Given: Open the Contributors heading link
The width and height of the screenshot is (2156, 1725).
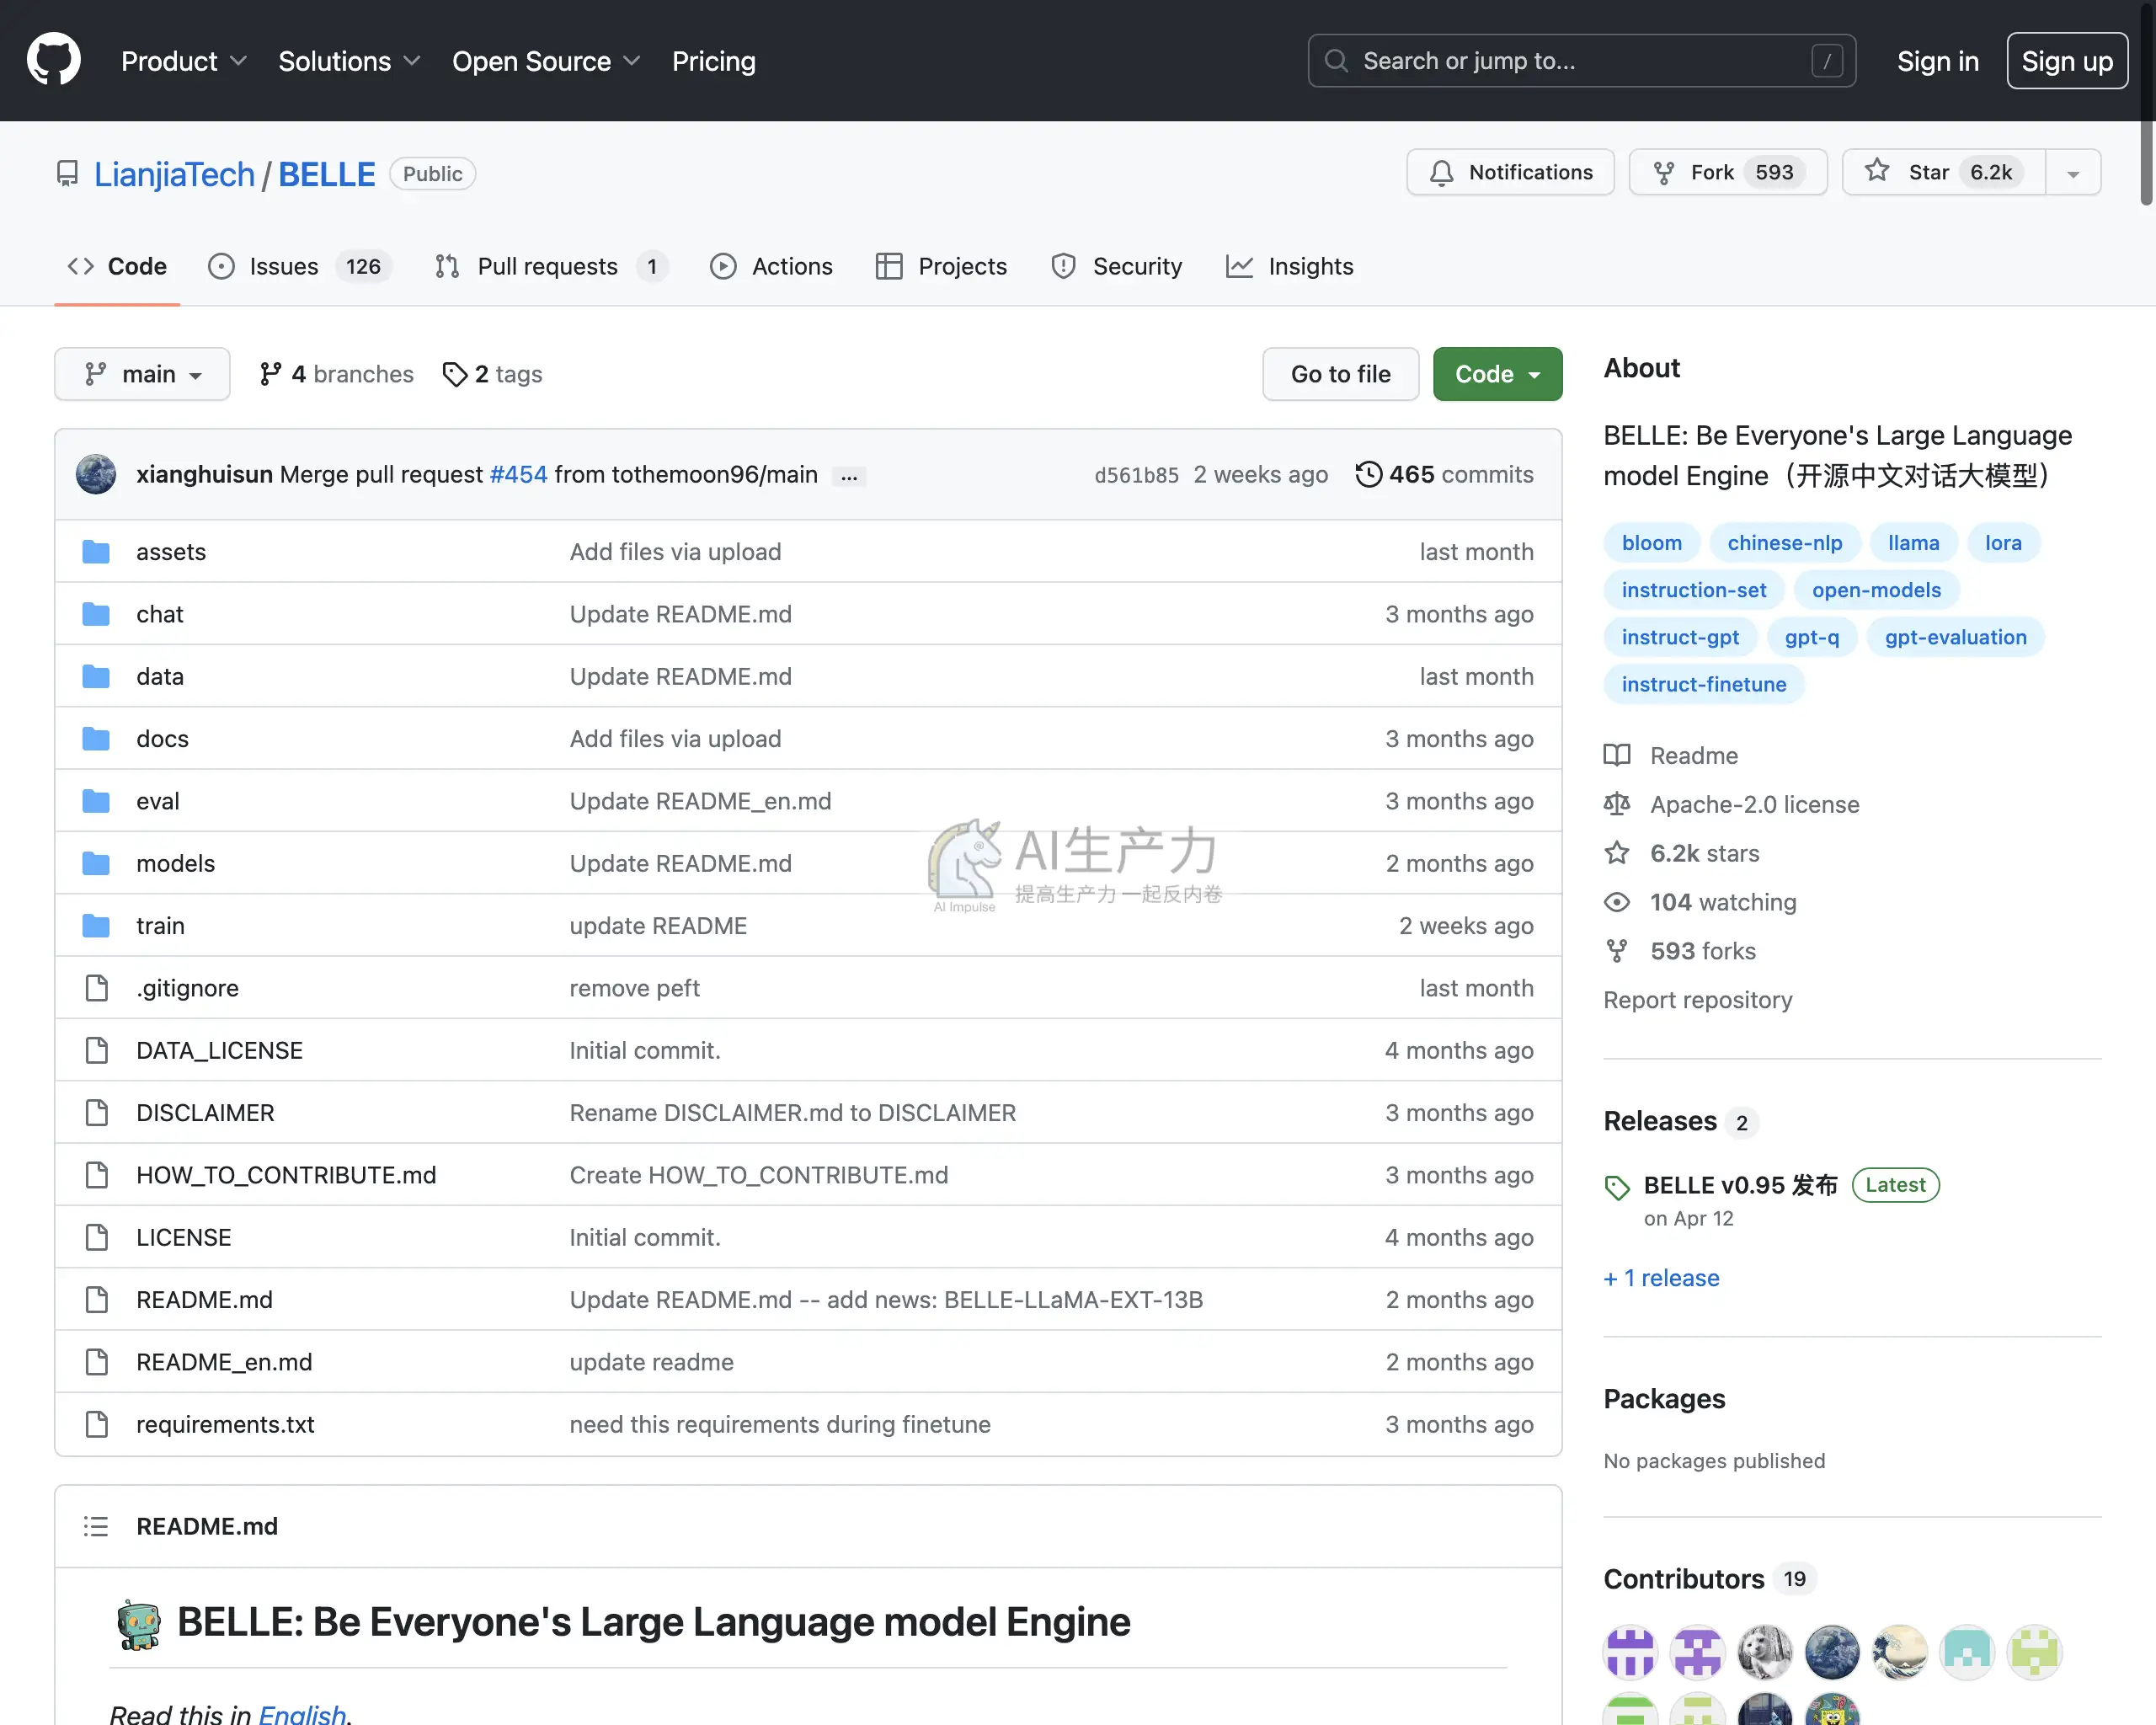Looking at the screenshot, I should point(1709,1579).
